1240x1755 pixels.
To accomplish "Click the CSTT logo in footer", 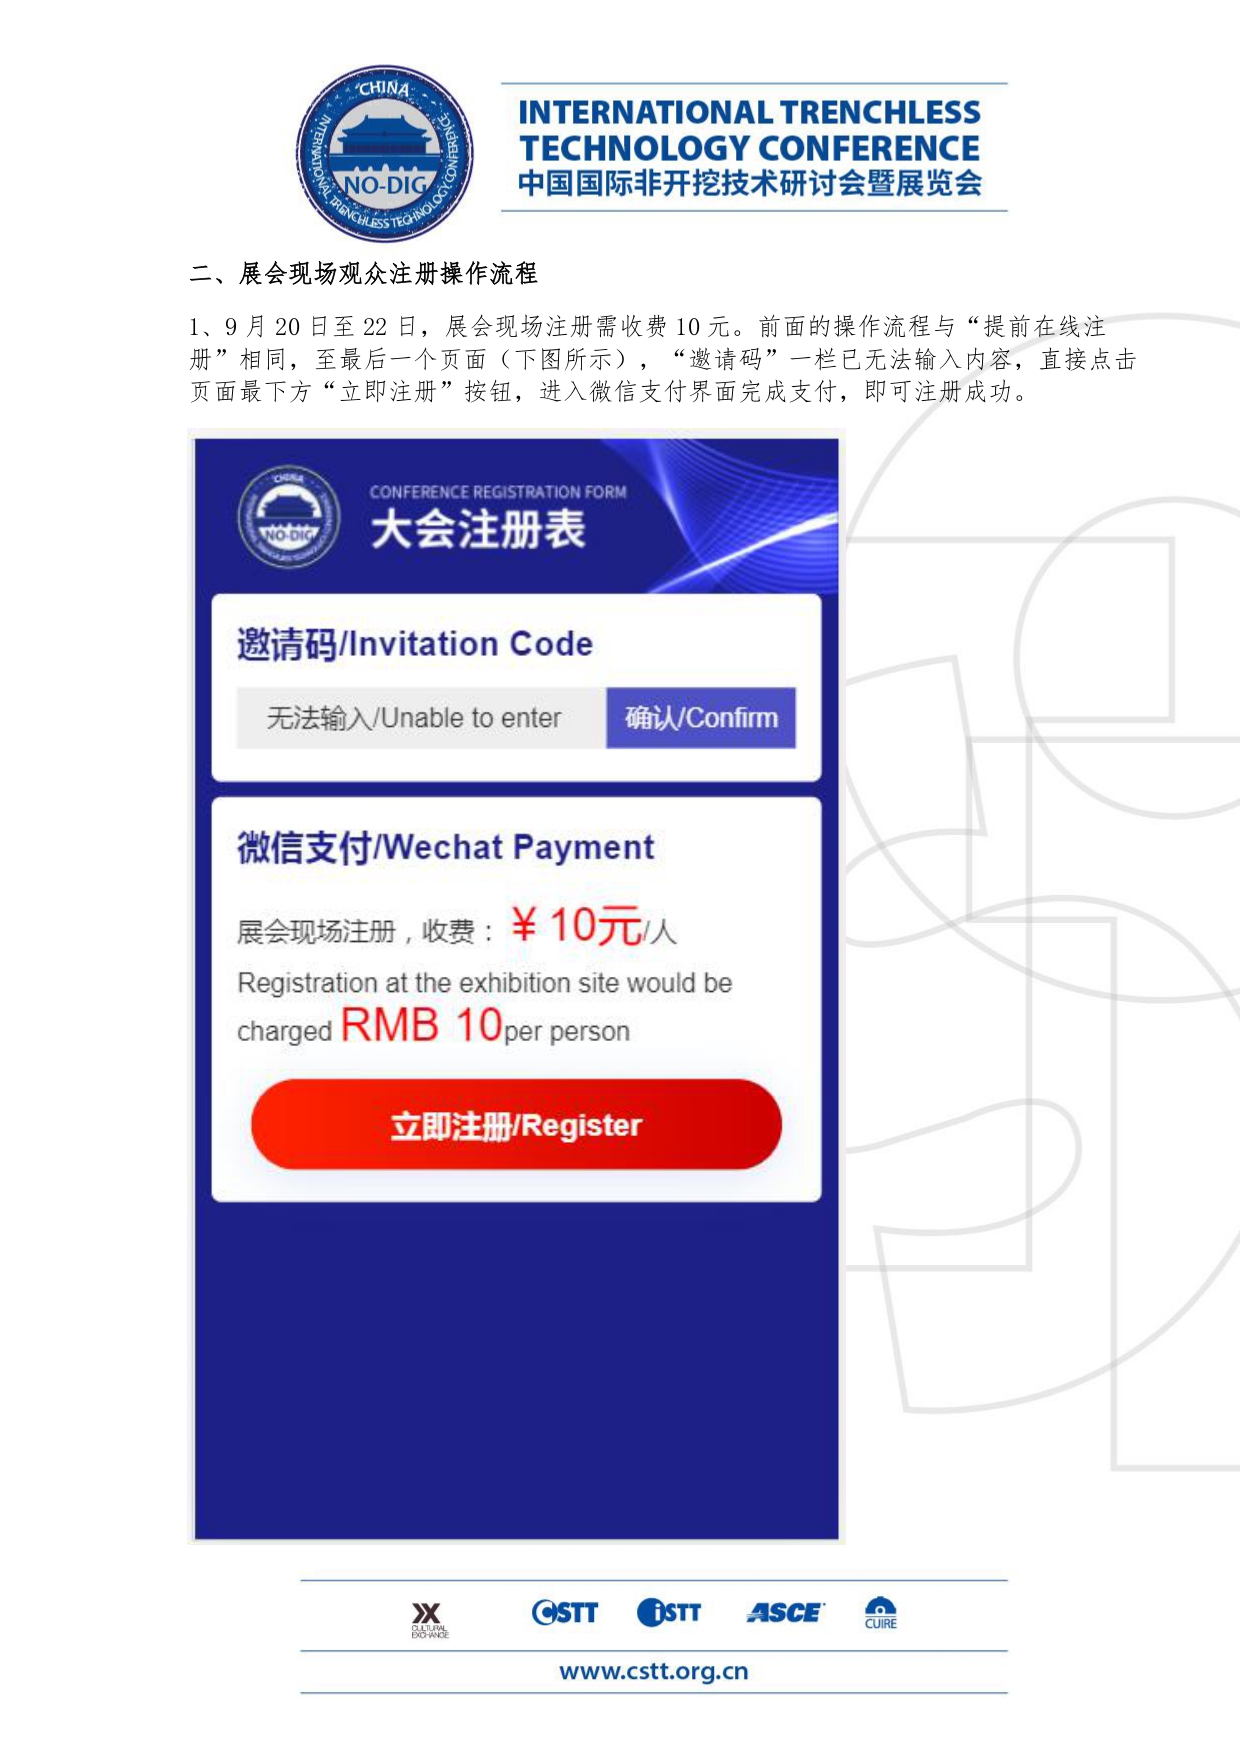I will pyautogui.click(x=564, y=1612).
